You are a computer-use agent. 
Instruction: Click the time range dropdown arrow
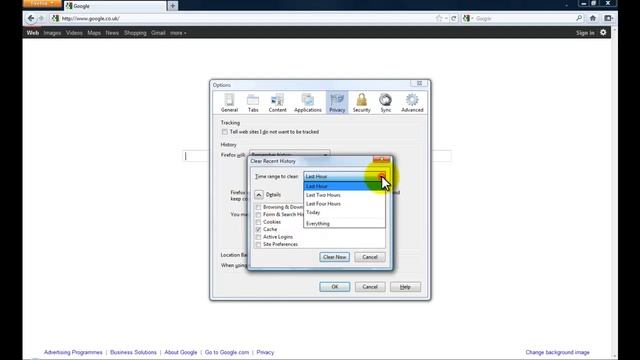click(381, 176)
